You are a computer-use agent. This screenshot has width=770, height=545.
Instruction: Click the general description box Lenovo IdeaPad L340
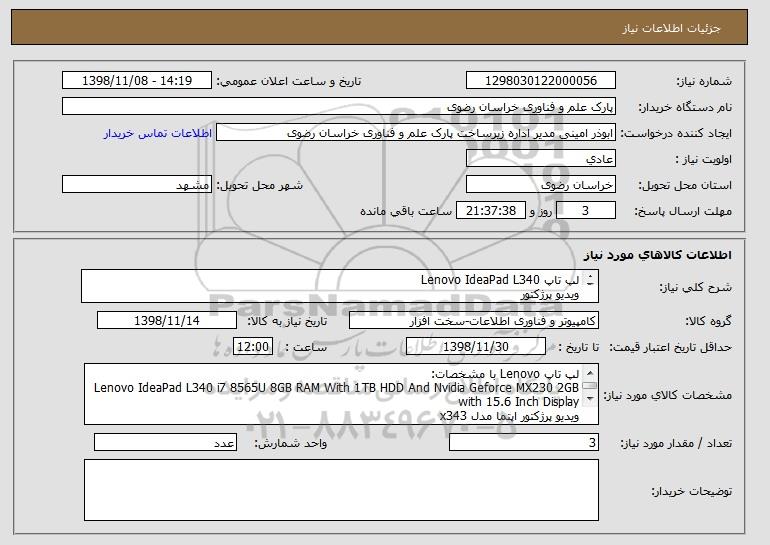340,286
